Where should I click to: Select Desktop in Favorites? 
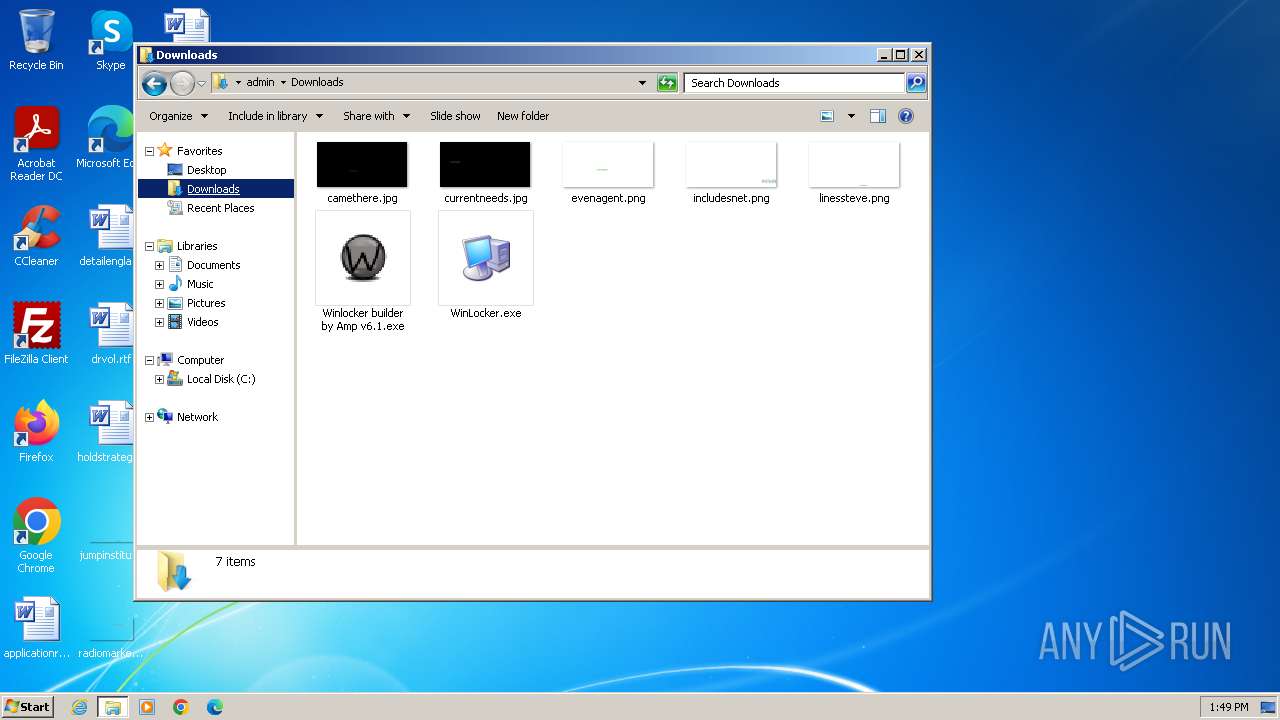click(x=206, y=170)
